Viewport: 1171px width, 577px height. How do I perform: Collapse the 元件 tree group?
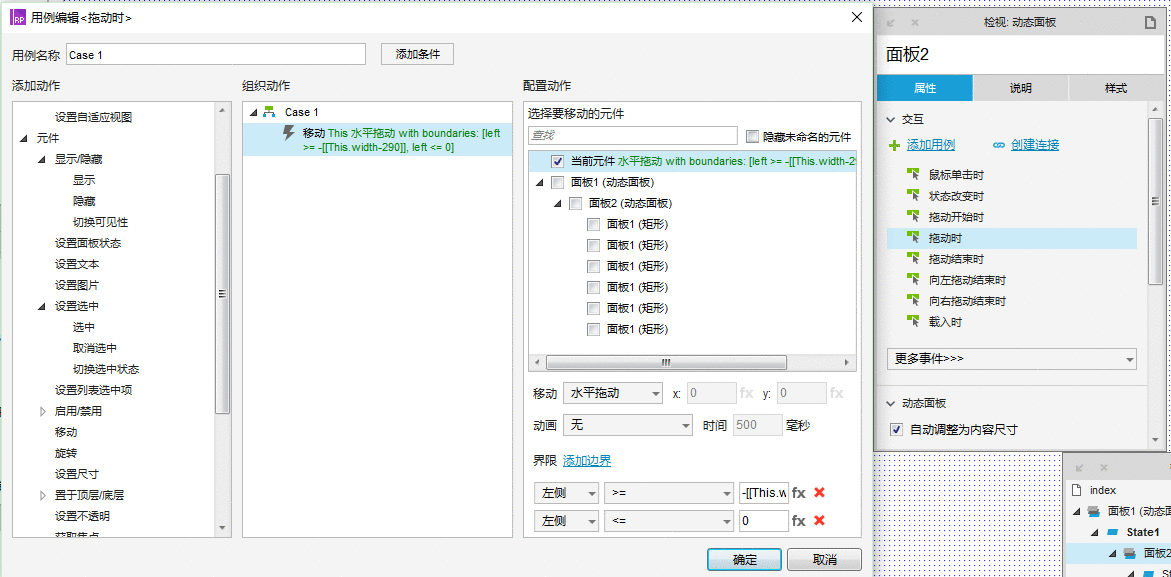click(23, 138)
